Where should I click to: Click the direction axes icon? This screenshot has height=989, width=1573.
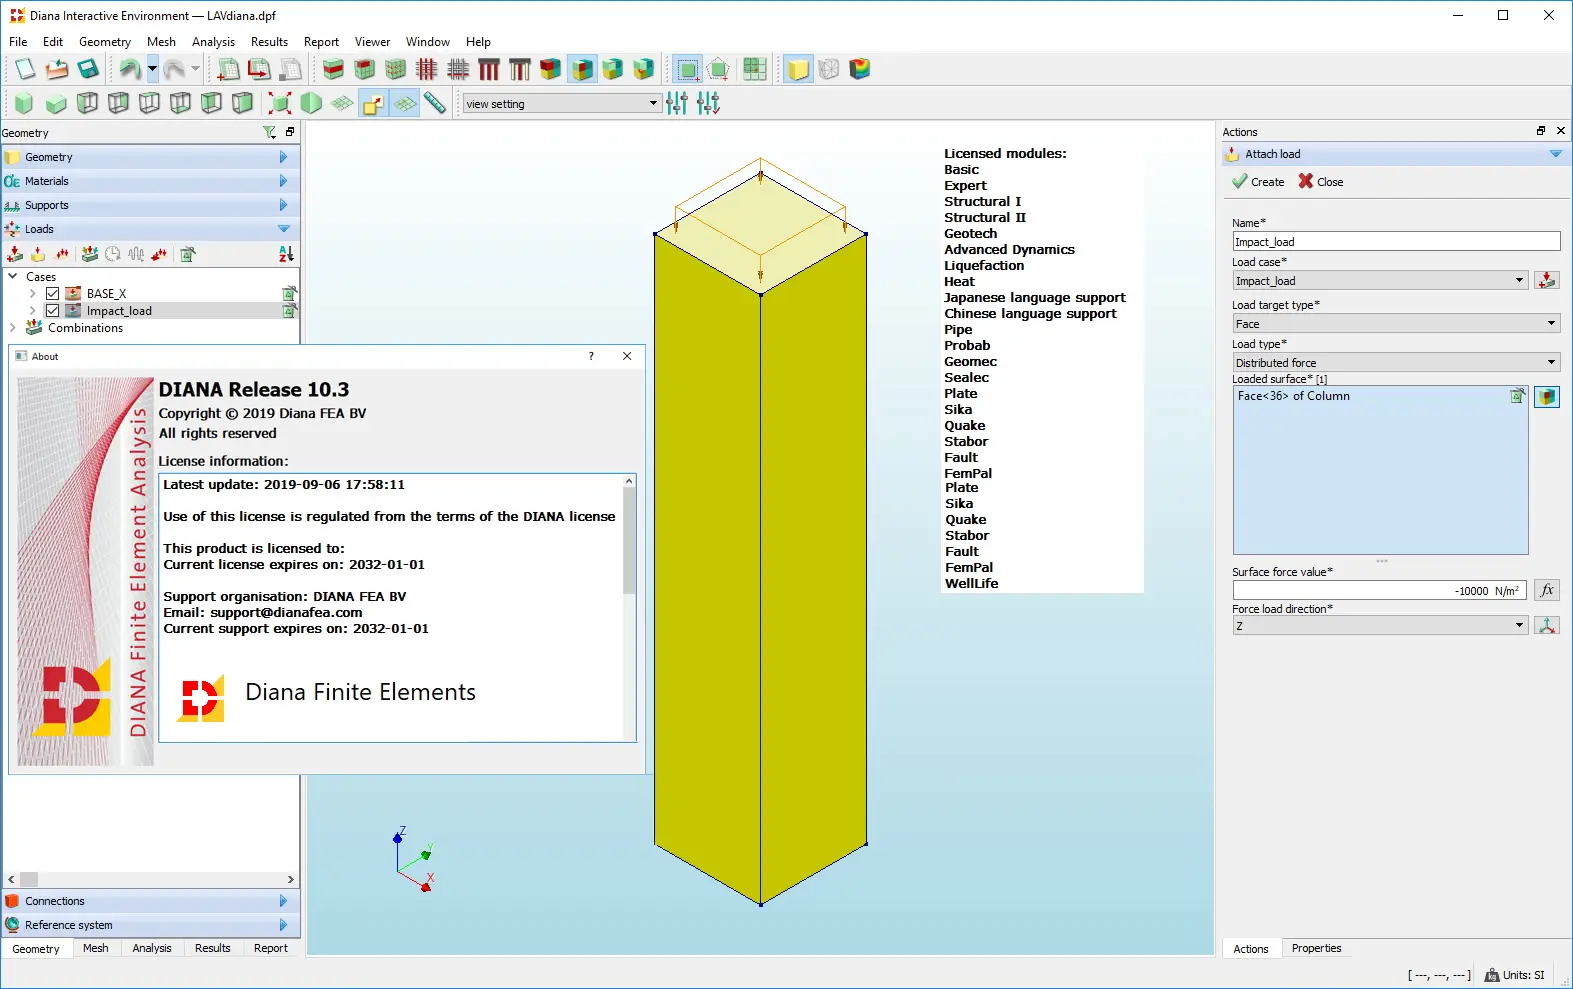[1547, 626]
